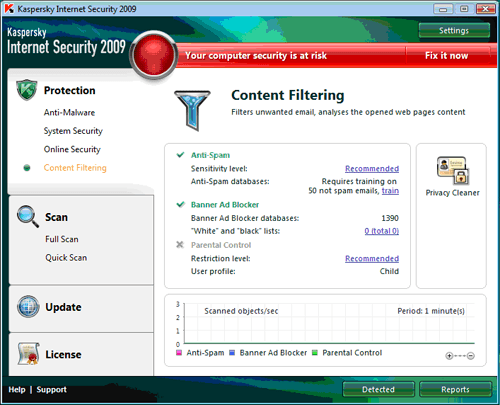Open the Detected button
The width and height of the screenshot is (500, 405).
click(378, 389)
